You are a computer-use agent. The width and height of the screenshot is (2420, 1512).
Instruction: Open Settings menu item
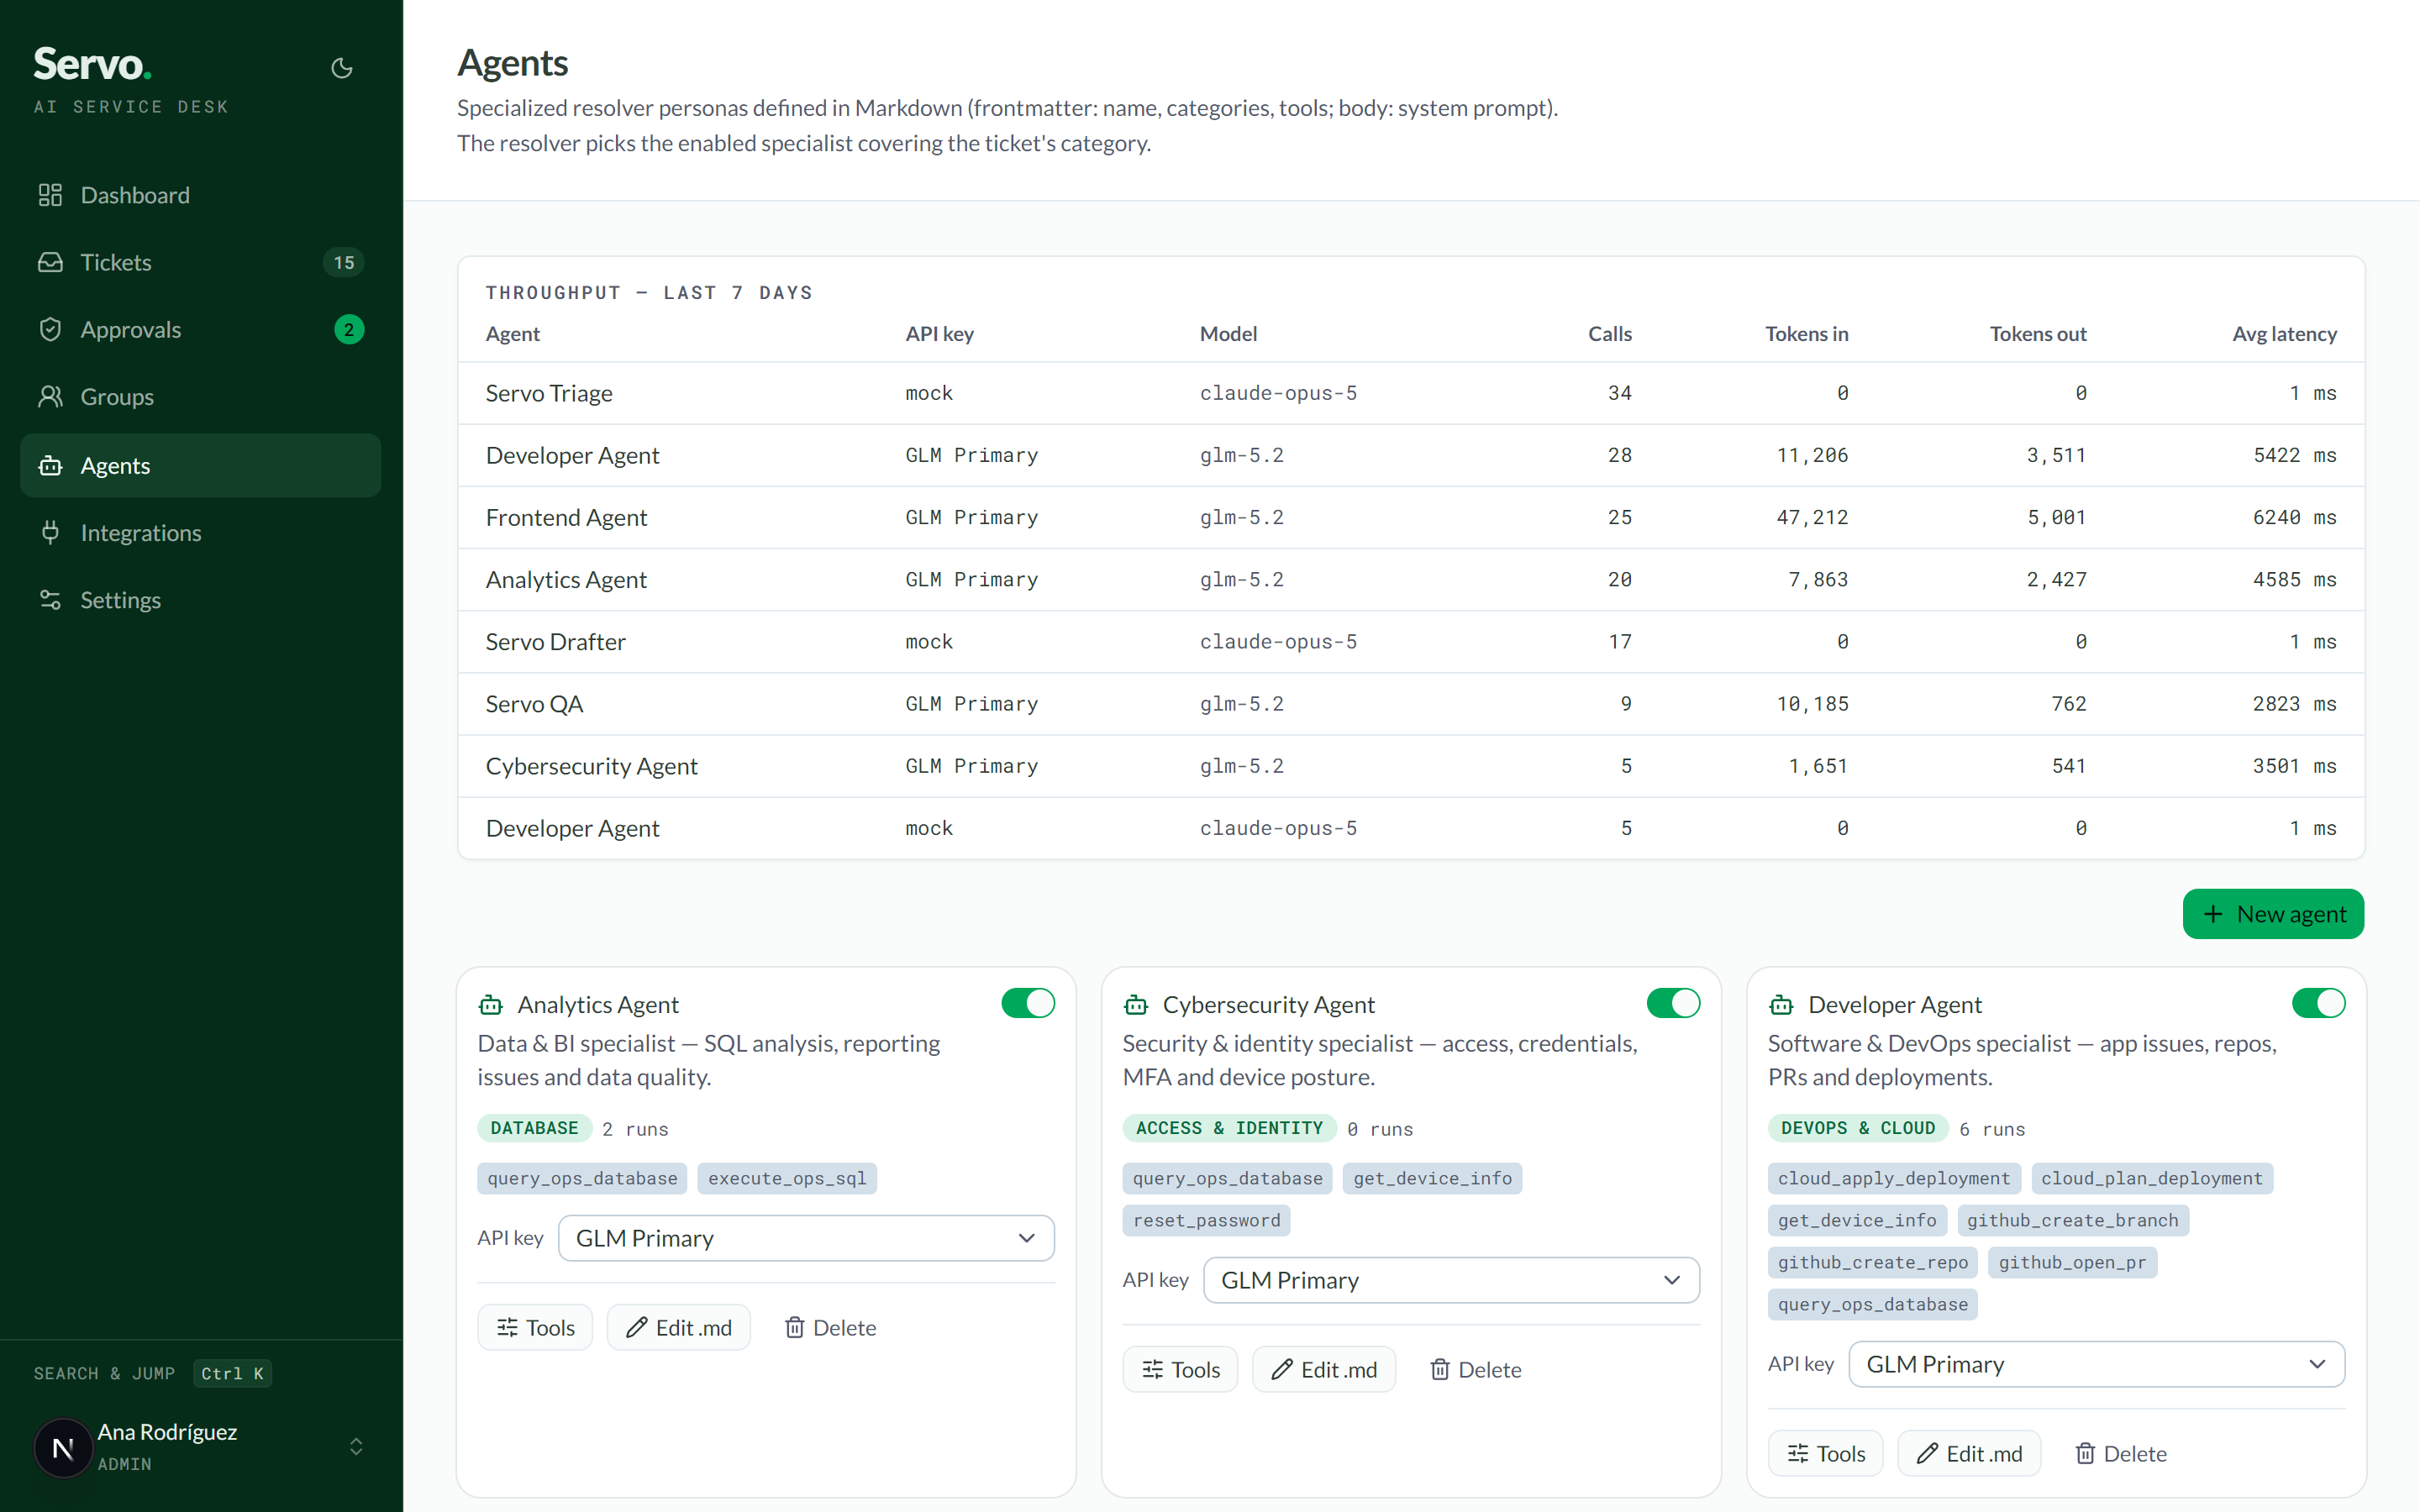pos(200,599)
